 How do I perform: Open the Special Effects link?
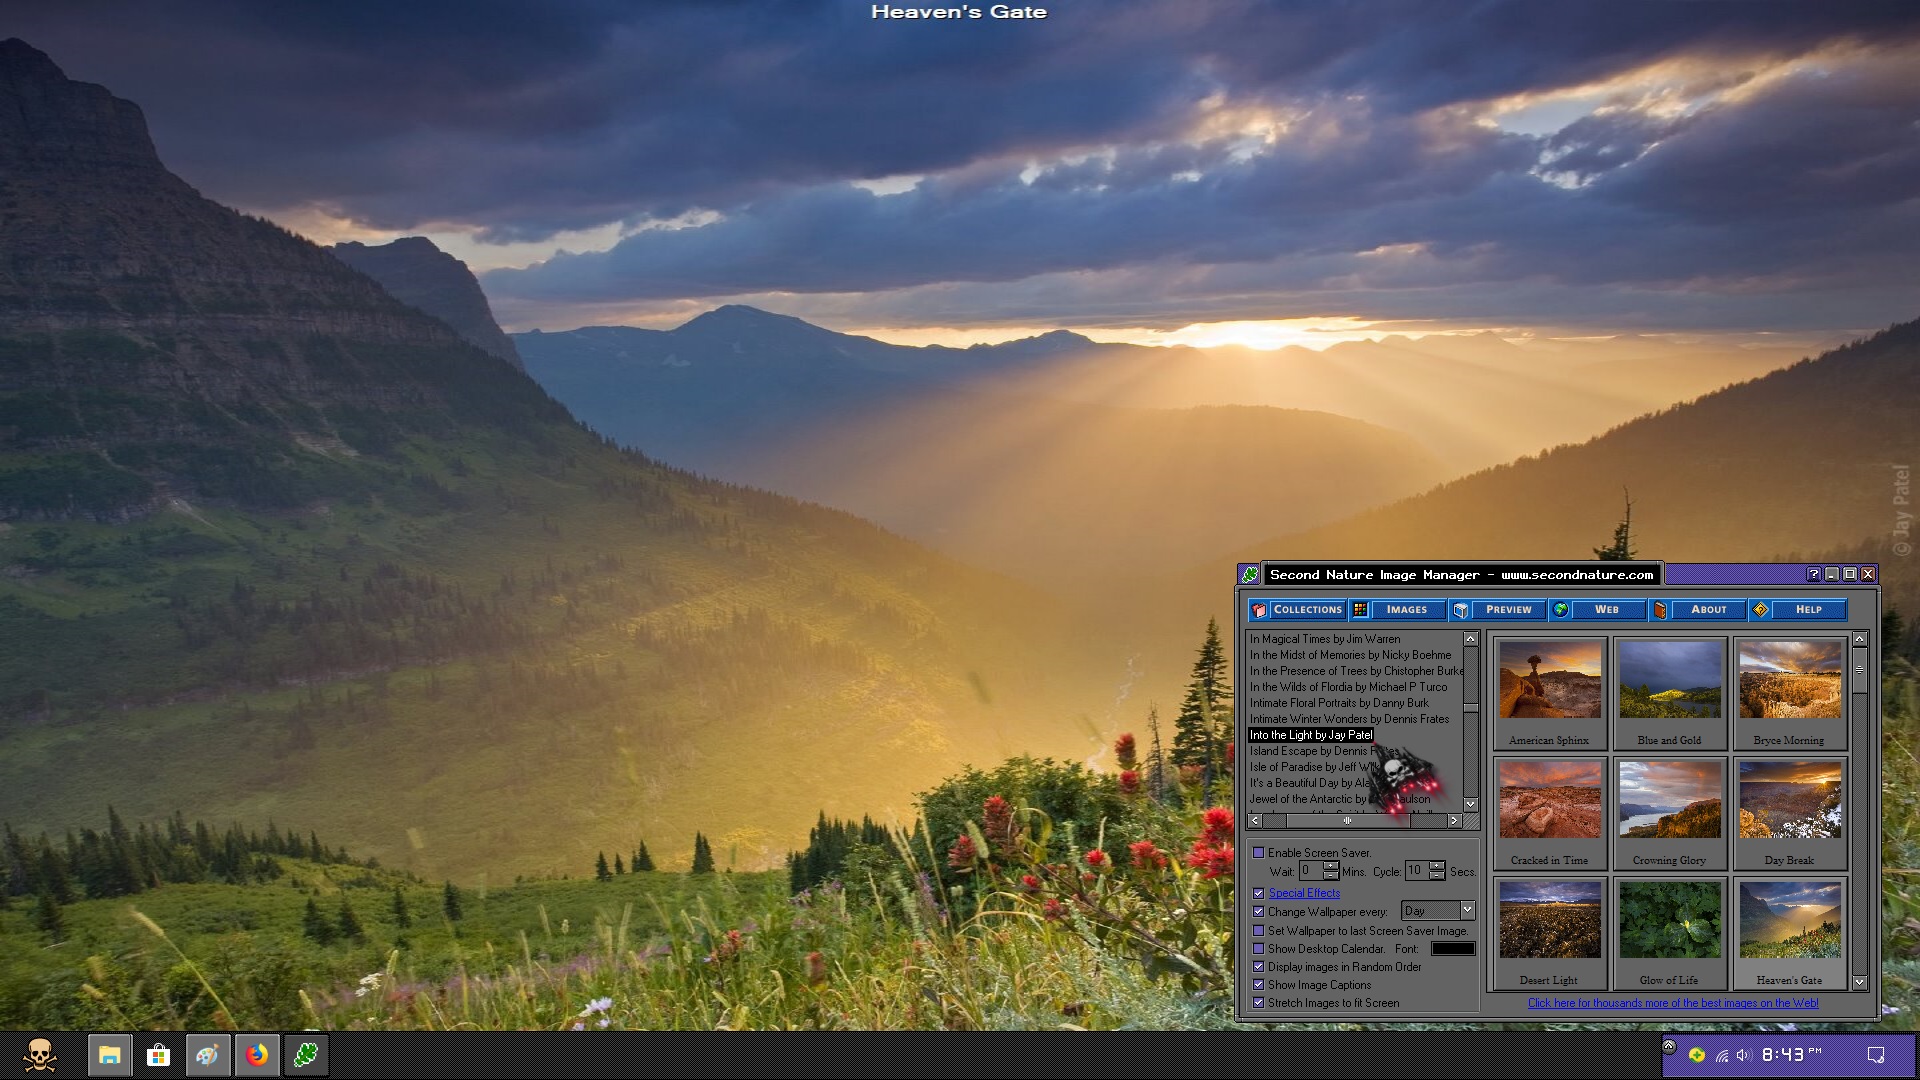(x=1304, y=893)
